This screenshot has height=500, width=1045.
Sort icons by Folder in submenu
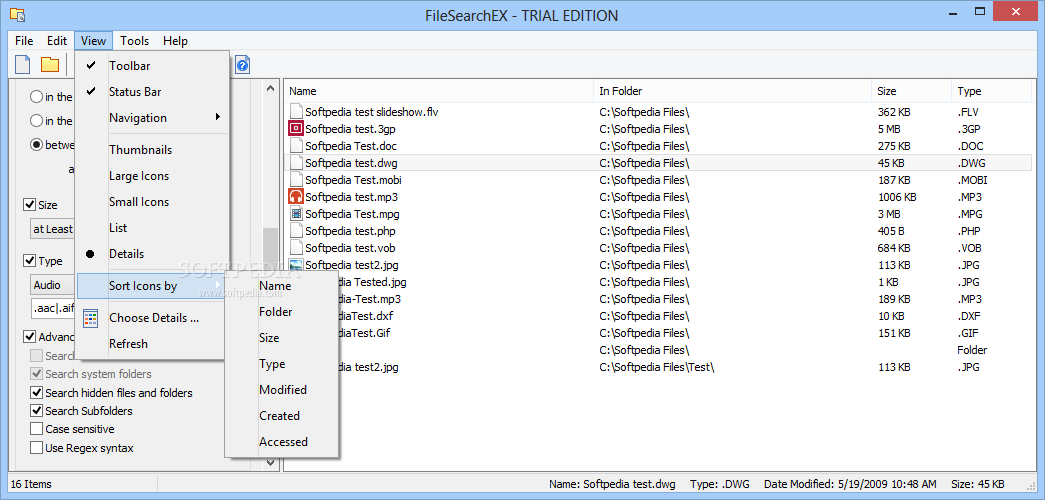point(281,312)
